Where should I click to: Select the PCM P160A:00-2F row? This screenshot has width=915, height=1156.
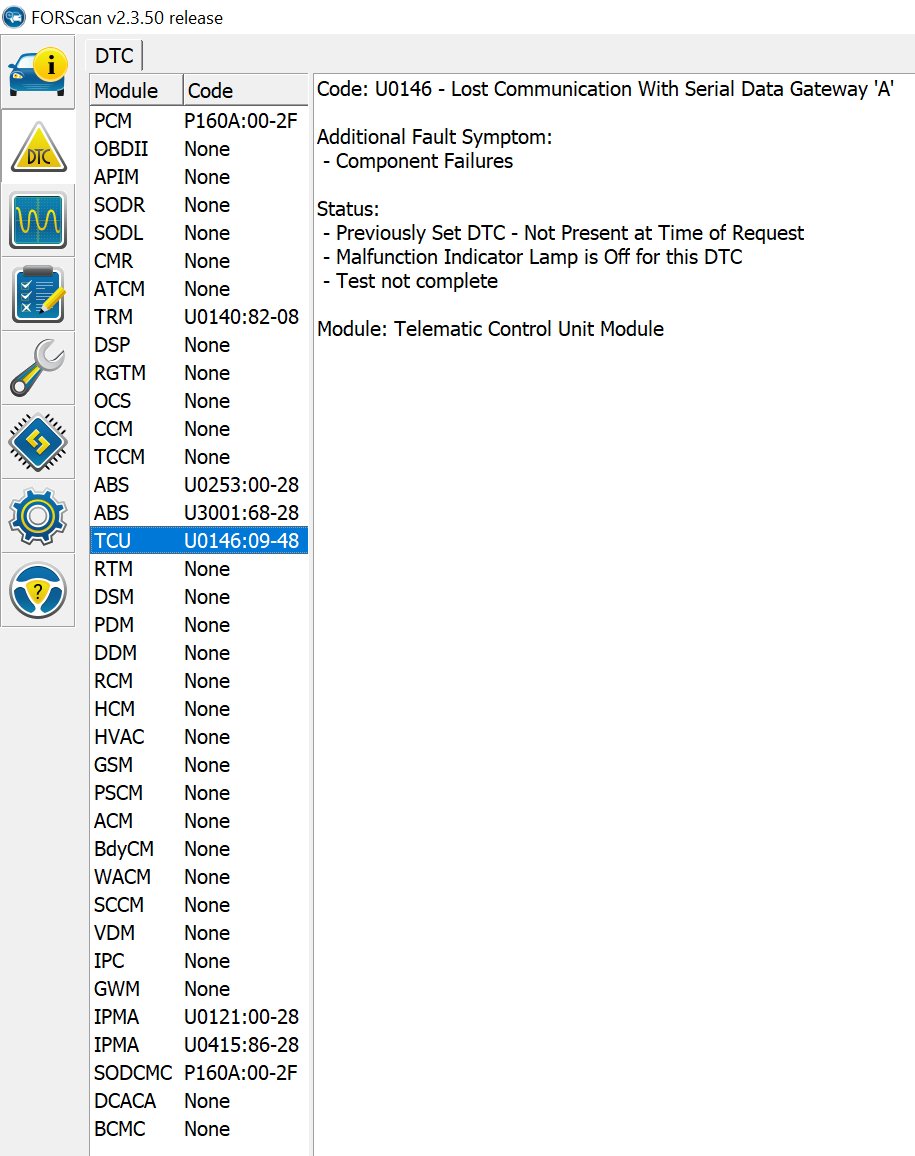click(x=198, y=121)
